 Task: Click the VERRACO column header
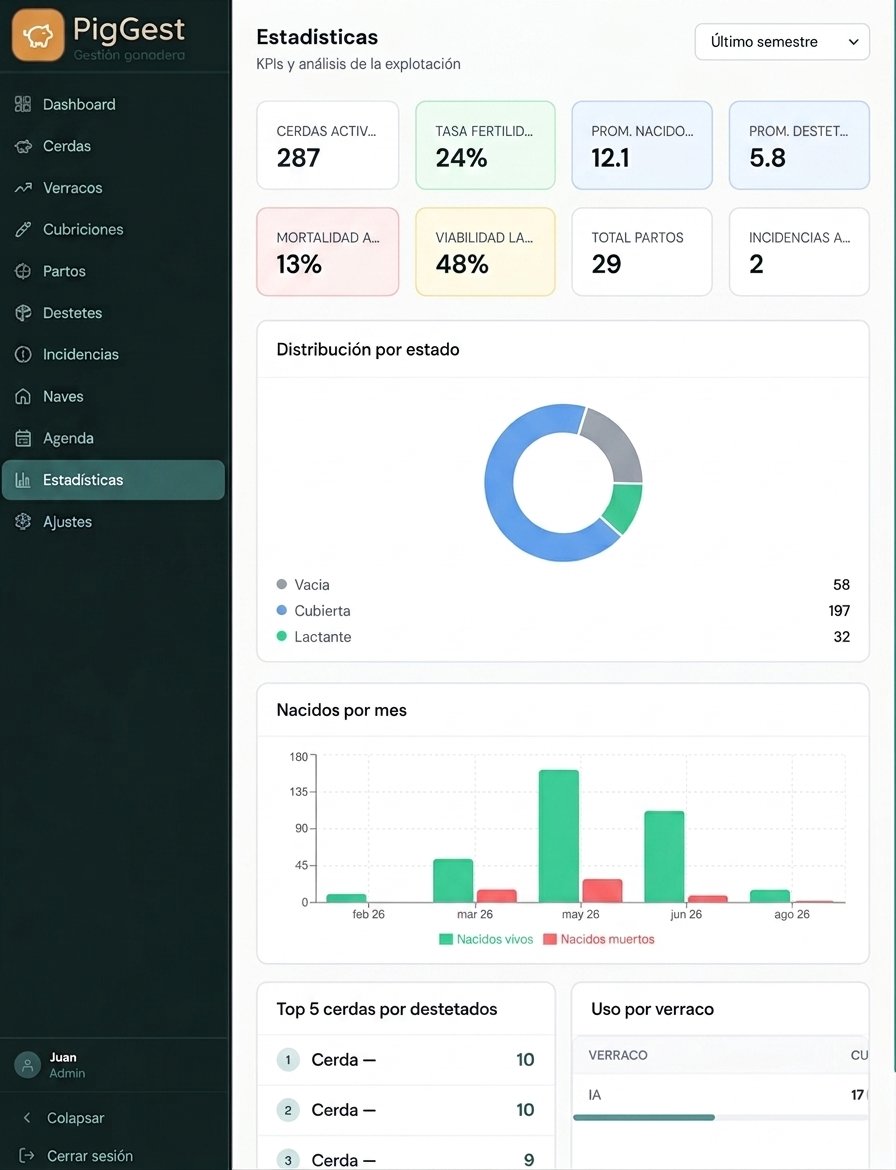click(618, 1055)
